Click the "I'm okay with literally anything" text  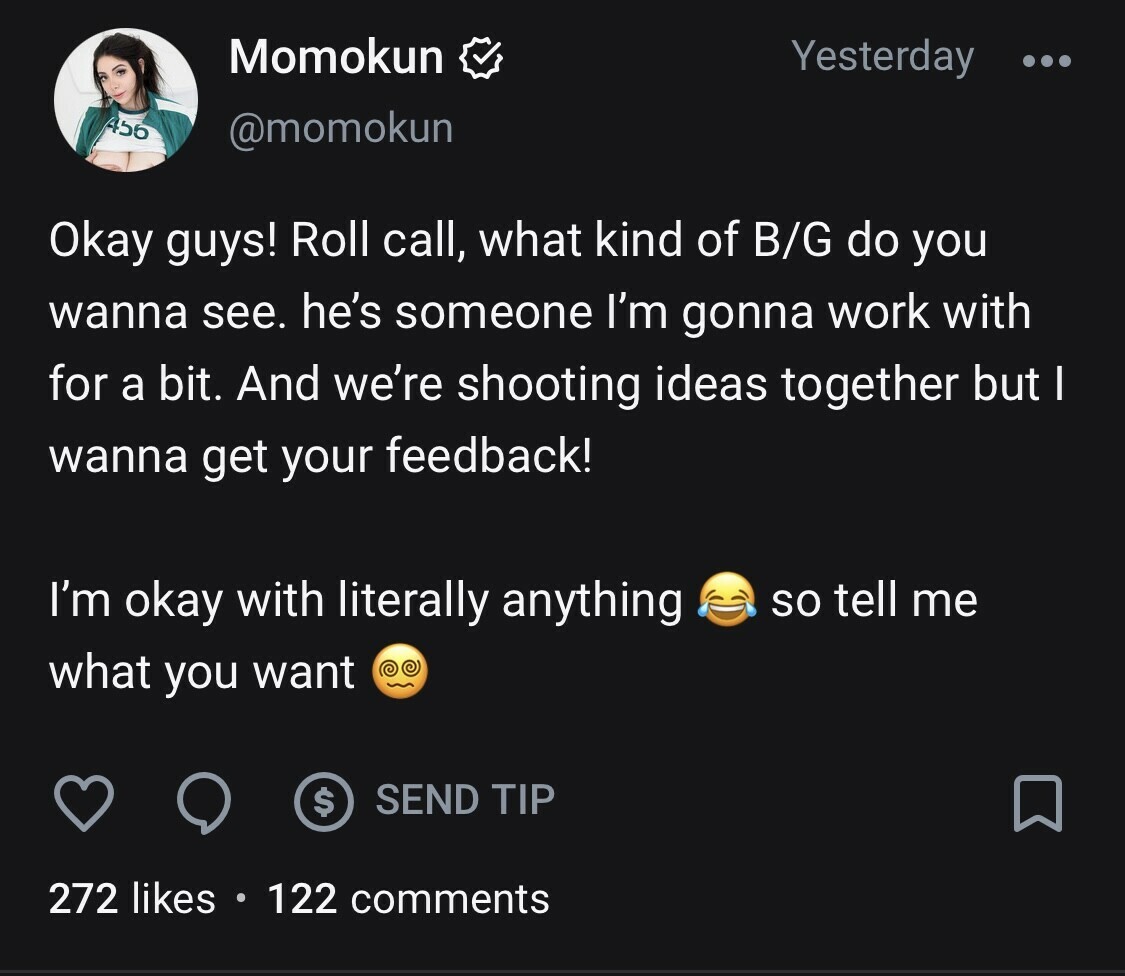365,601
